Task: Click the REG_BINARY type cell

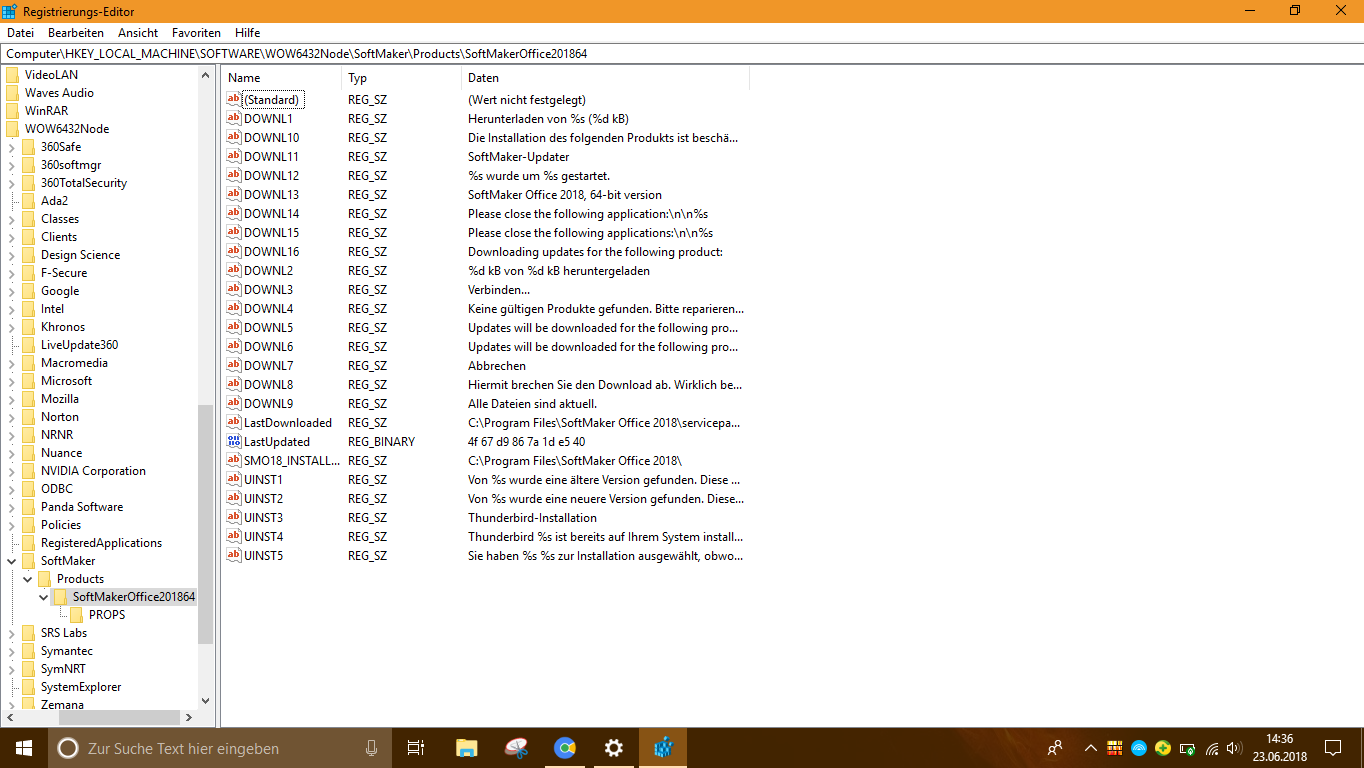Action: click(x=381, y=442)
